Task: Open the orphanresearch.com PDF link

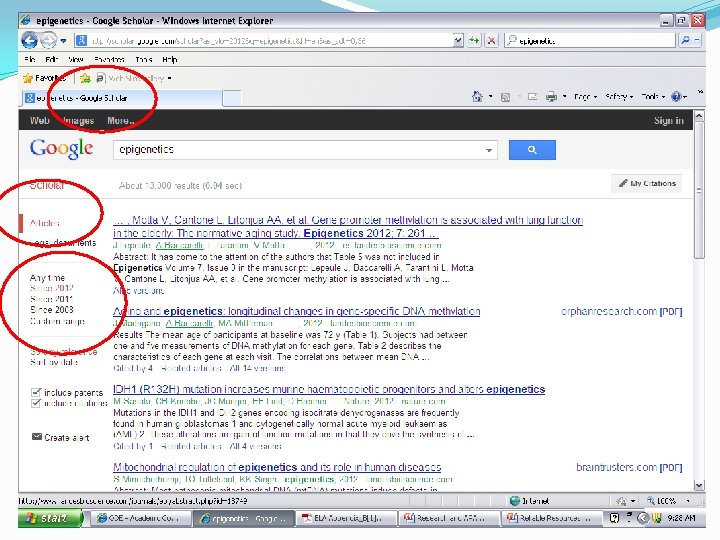Action: [621, 311]
